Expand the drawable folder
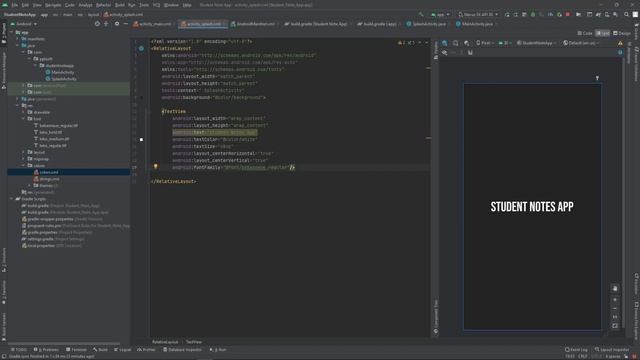640x360 pixels. (x=24, y=112)
